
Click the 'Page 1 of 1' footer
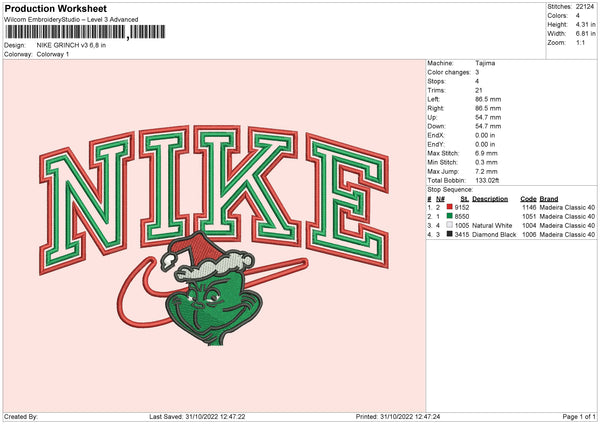coord(579,416)
